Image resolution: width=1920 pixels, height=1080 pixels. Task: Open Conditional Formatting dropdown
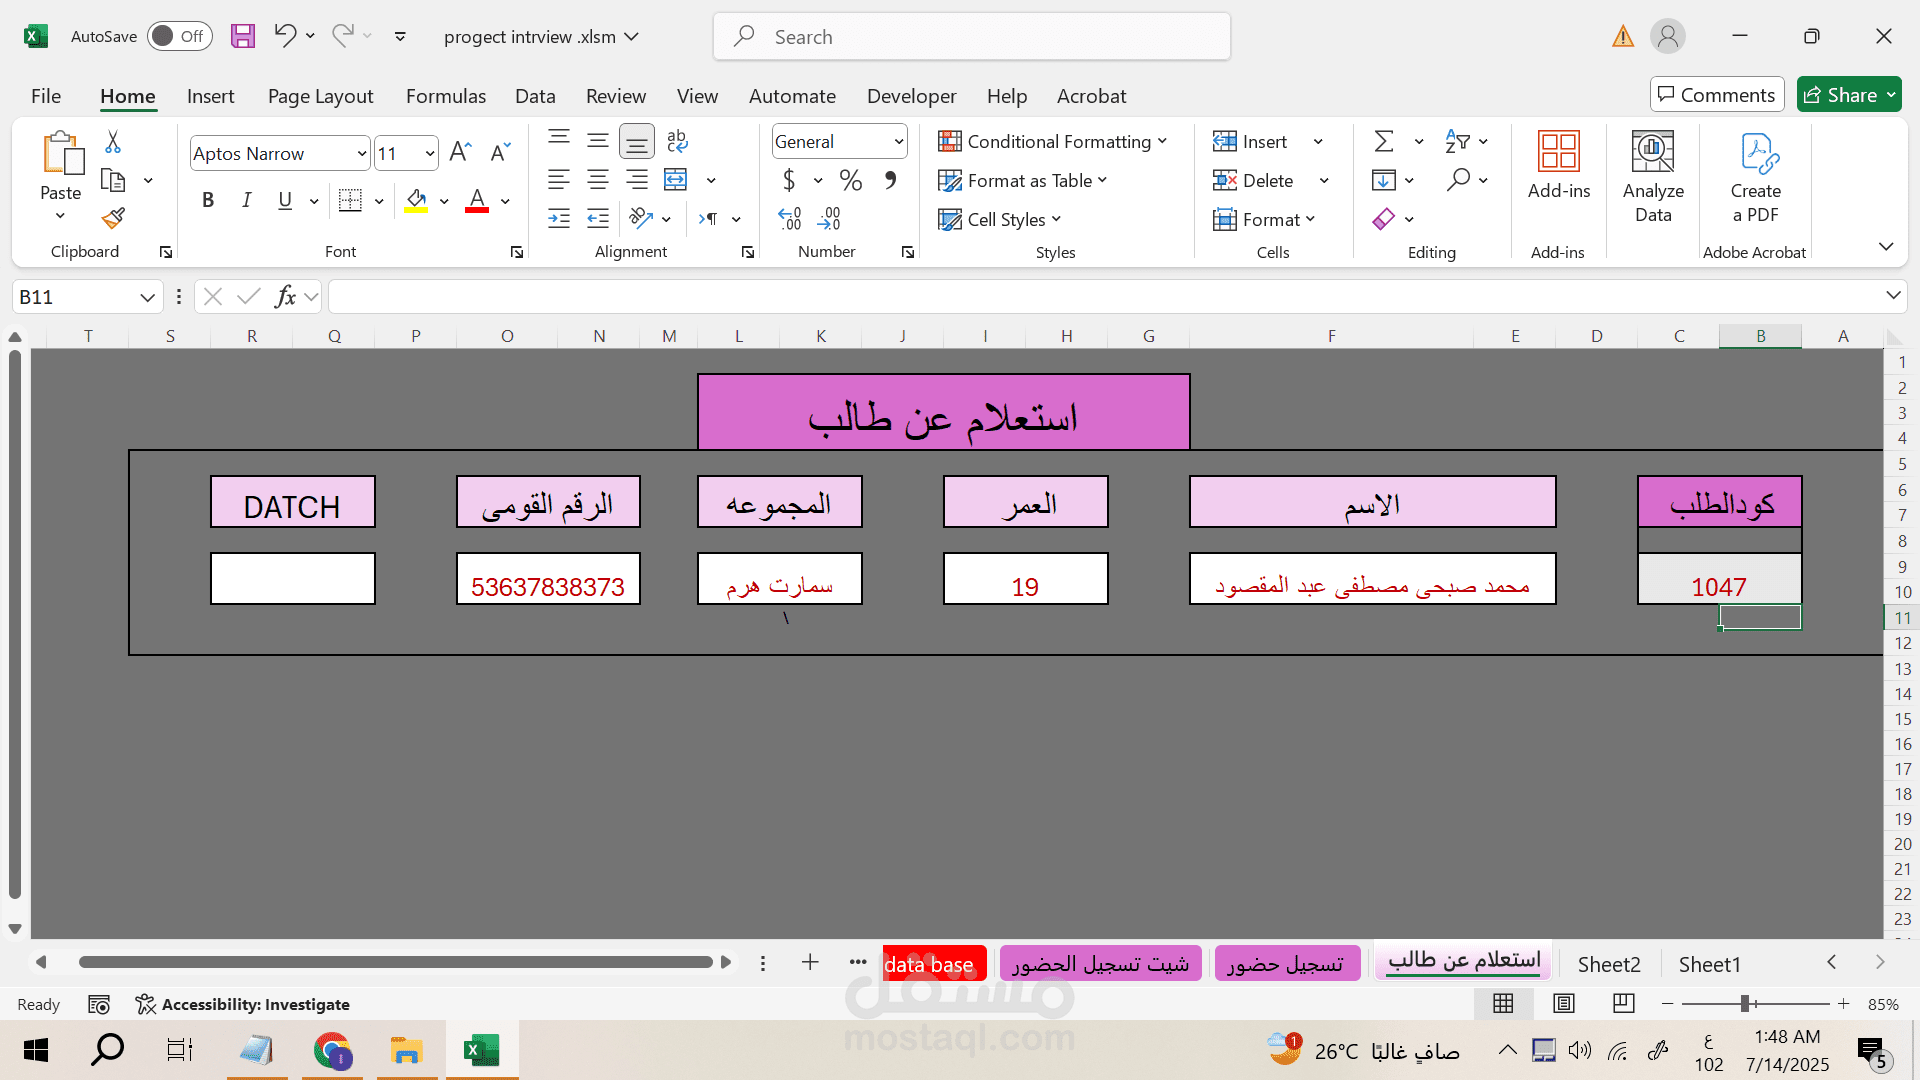[x=1052, y=141]
